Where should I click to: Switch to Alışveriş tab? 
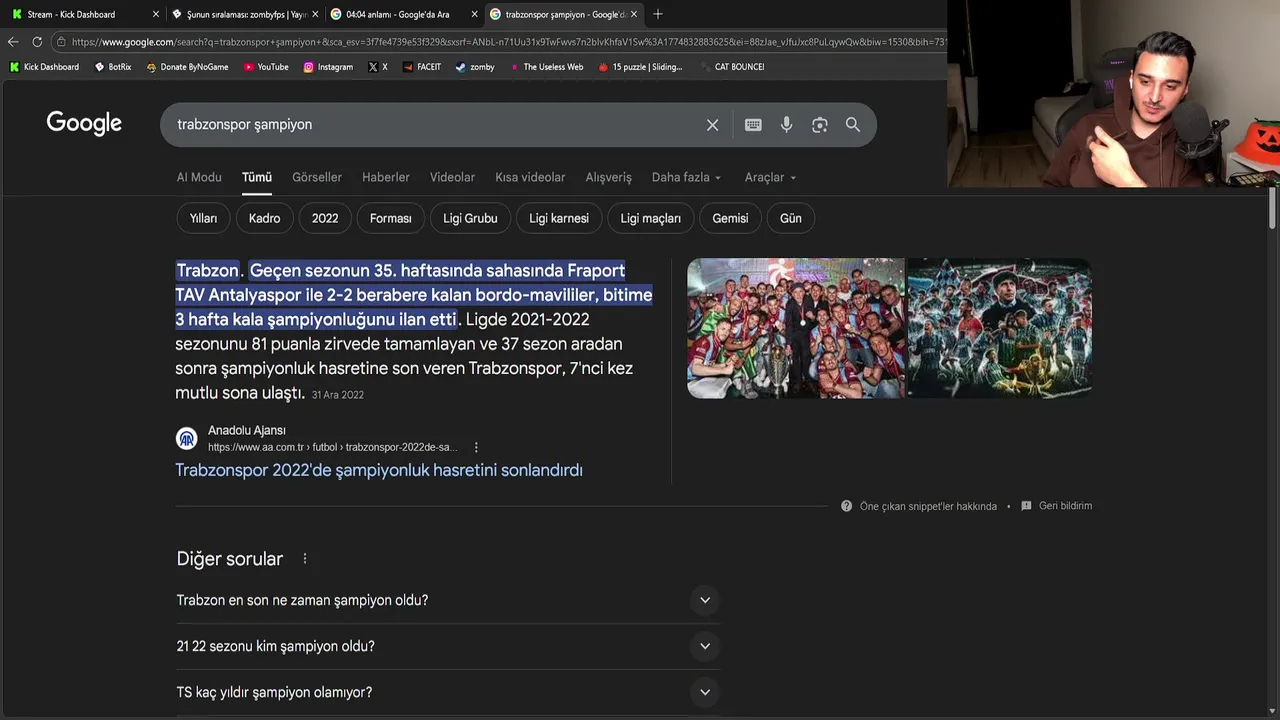point(609,177)
